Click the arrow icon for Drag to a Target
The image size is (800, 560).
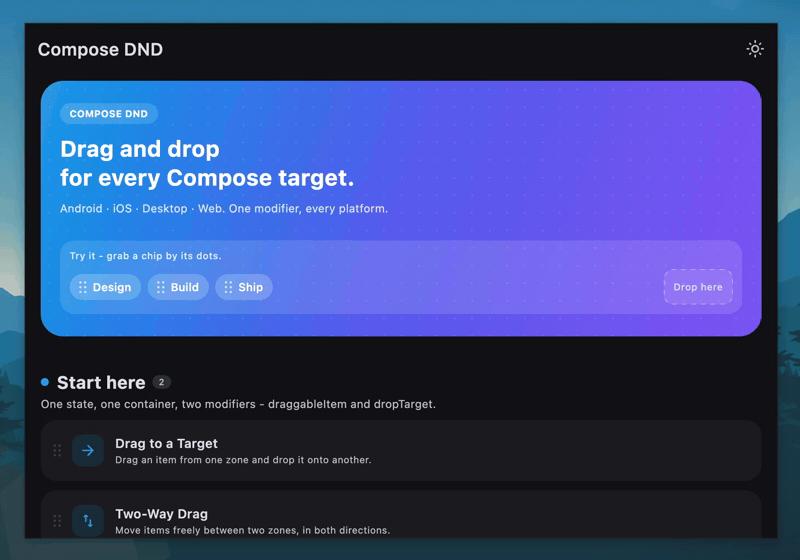pyautogui.click(x=88, y=450)
